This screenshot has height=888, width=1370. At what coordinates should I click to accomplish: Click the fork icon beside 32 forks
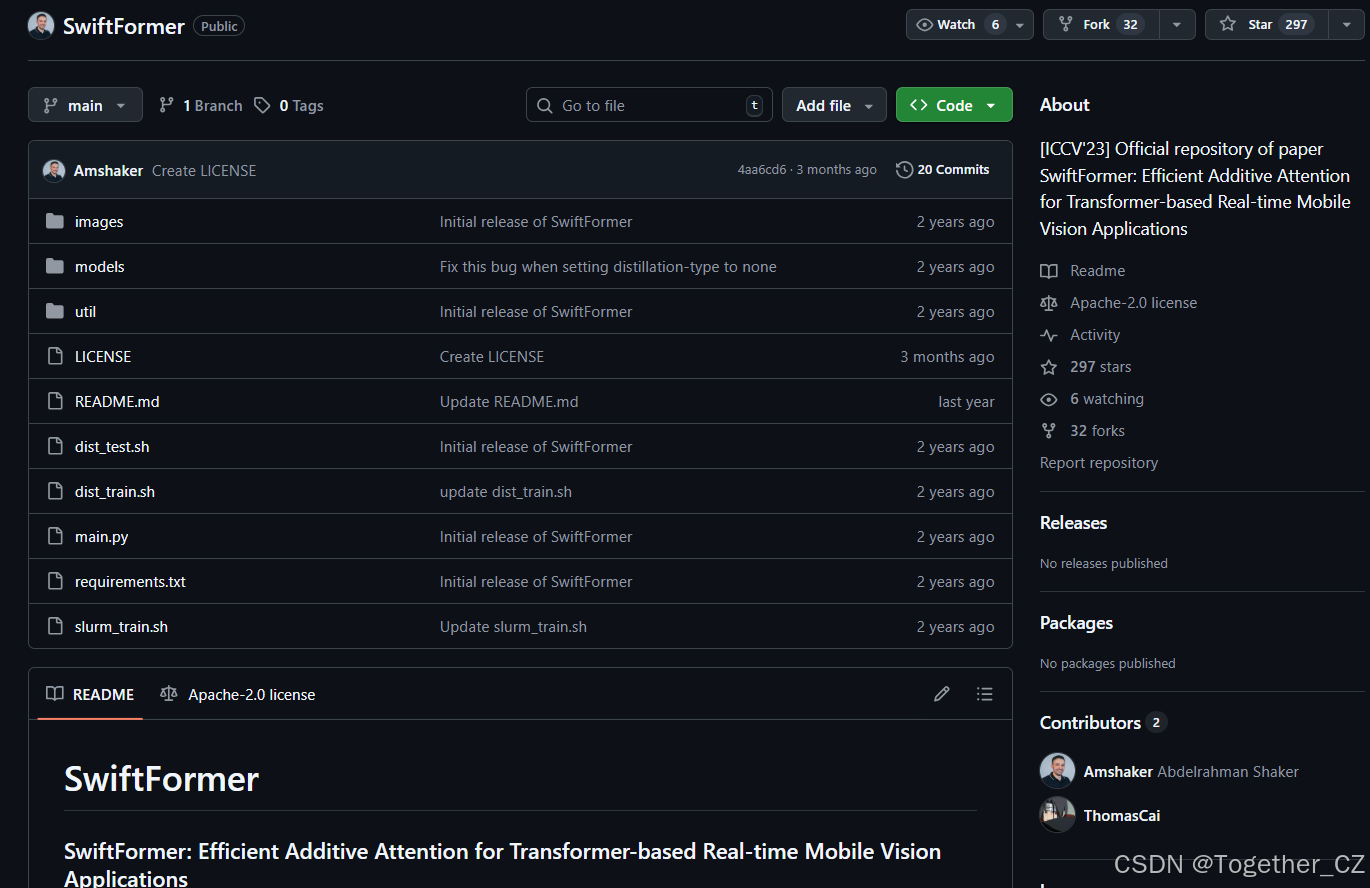coord(1049,431)
